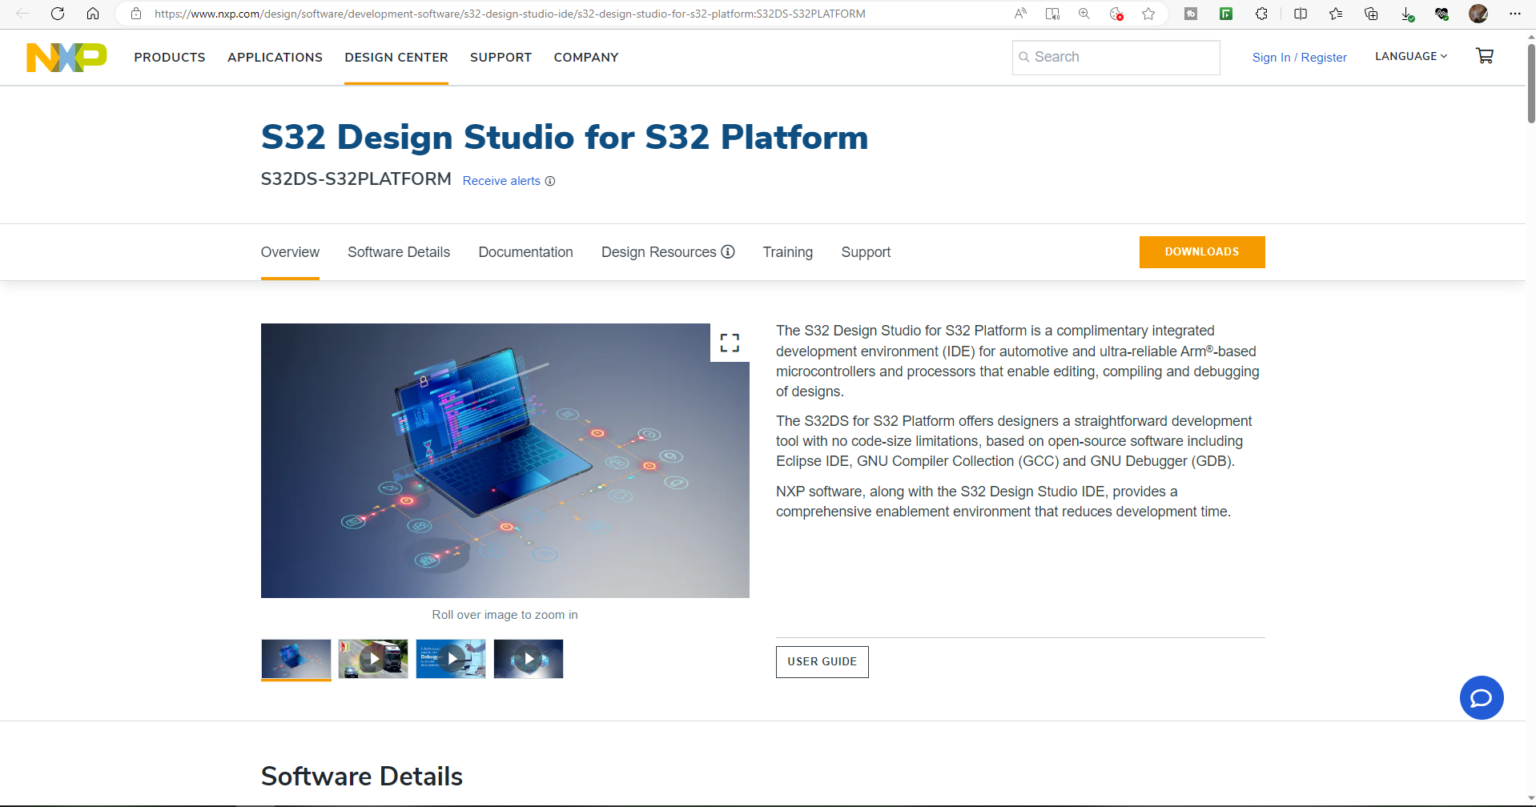Expand image to fullscreen view

coord(730,343)
